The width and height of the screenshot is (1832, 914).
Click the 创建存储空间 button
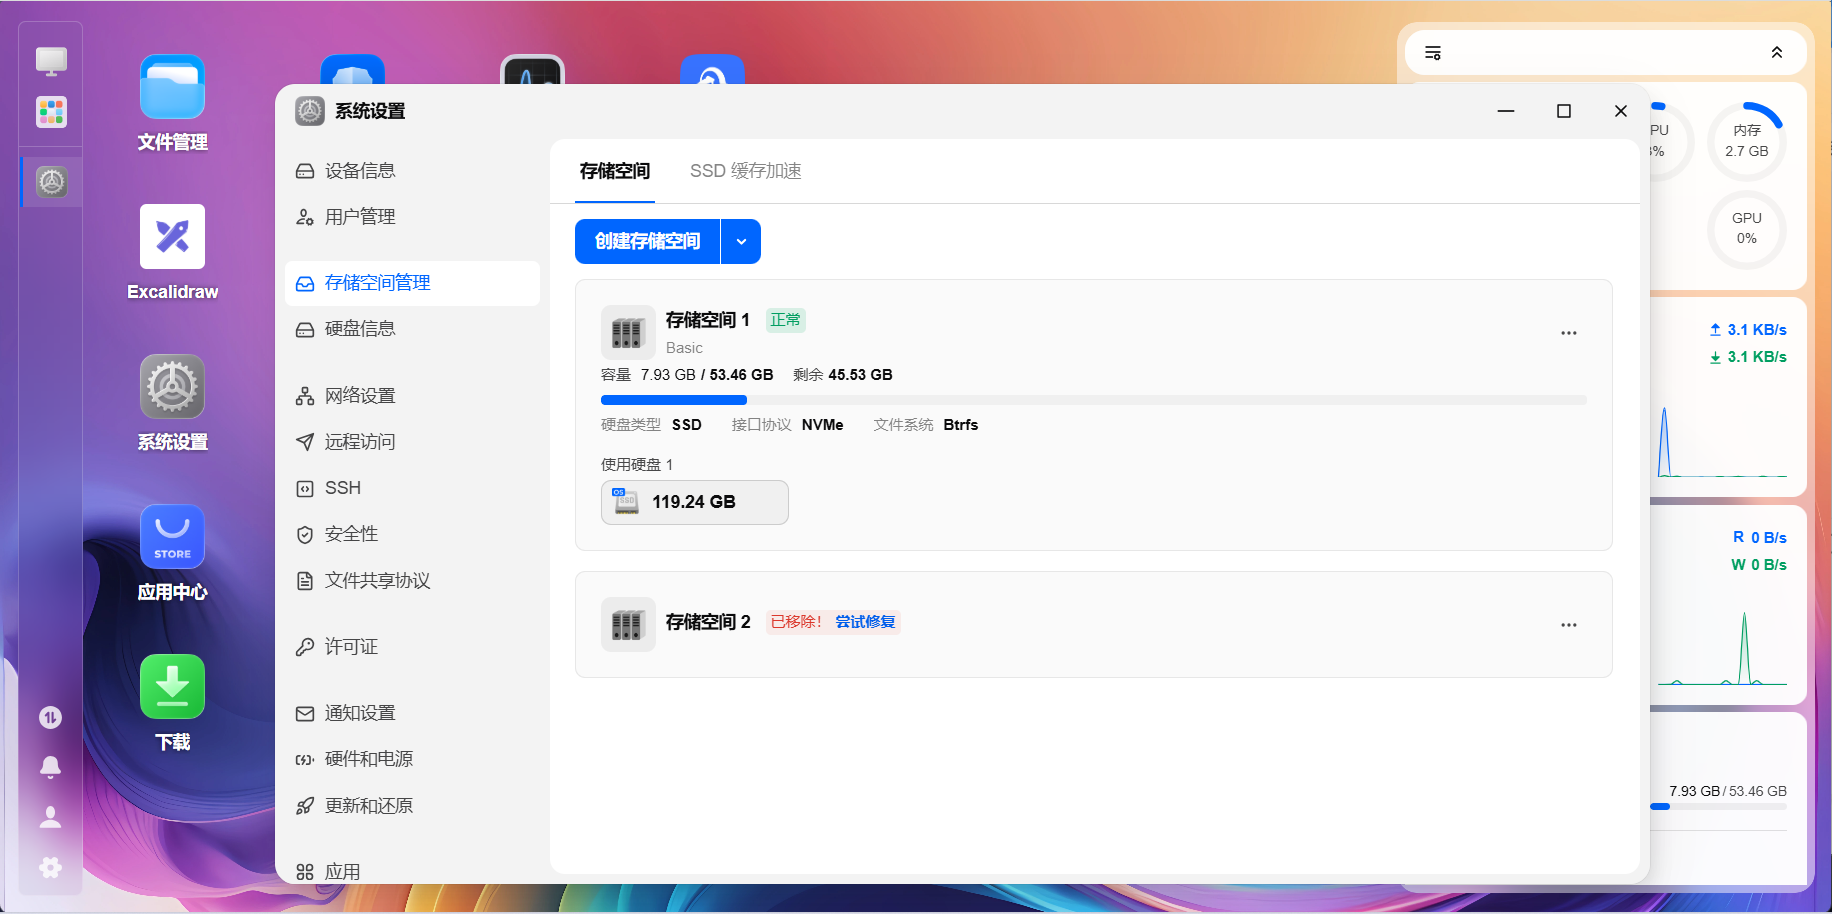[x=648, y=241]
